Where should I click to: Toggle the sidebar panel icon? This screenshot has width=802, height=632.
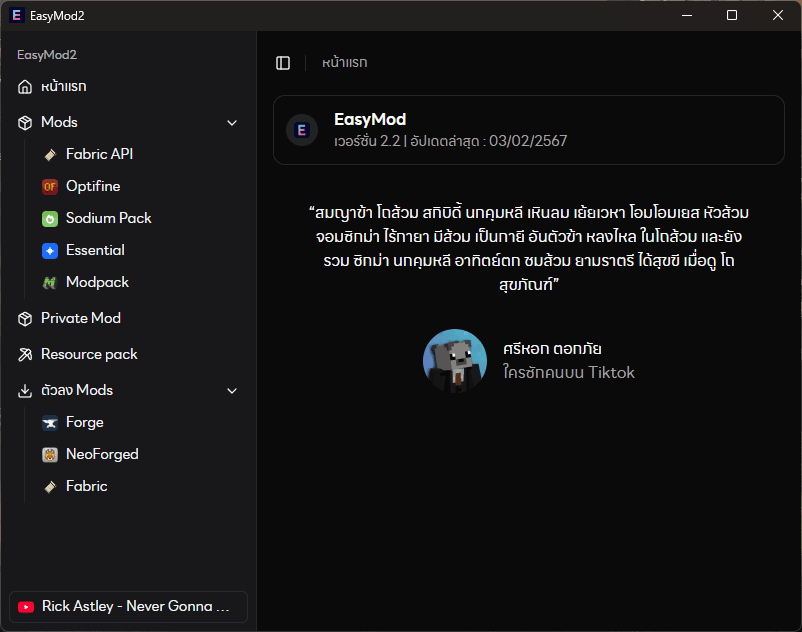pos(283,63)
